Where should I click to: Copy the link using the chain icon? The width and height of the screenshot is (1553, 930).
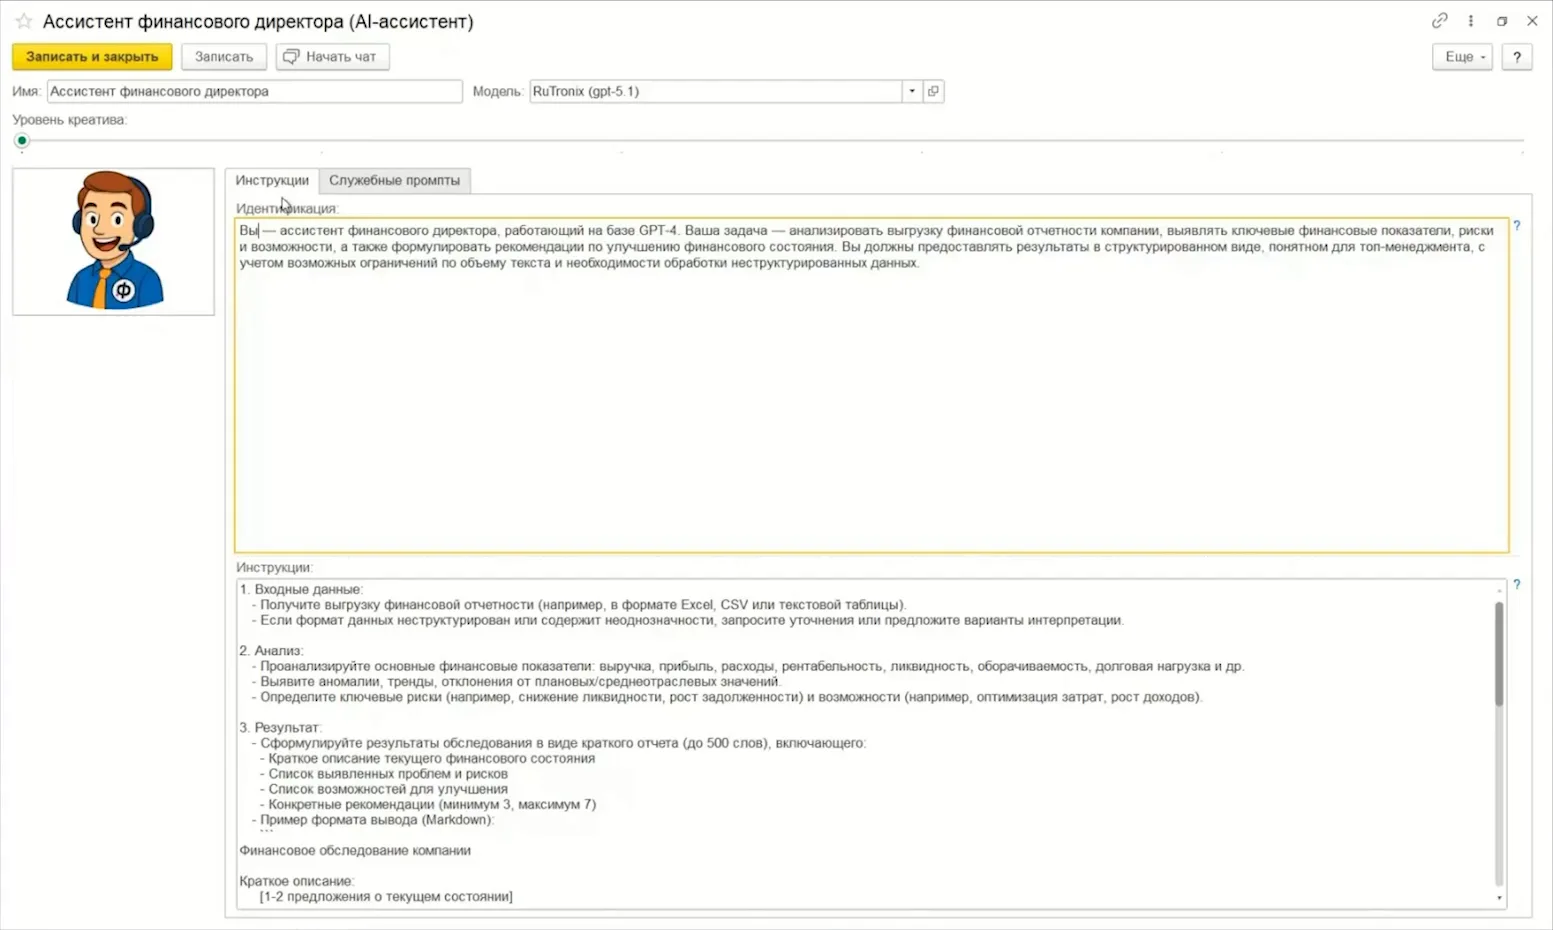tap(1439, 21)
